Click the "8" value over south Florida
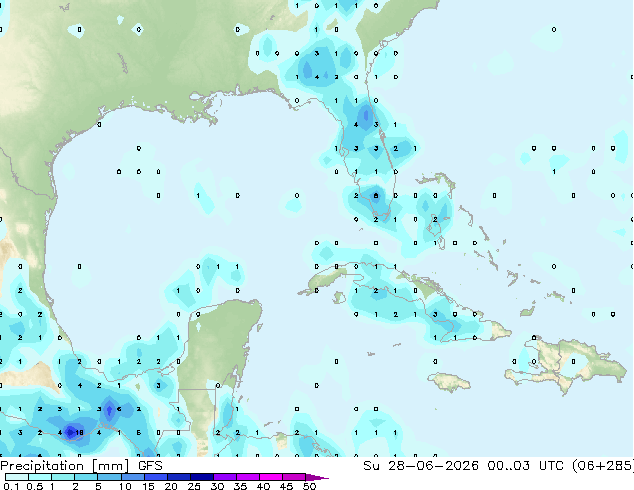634x490 pixels. pos(376,196)
